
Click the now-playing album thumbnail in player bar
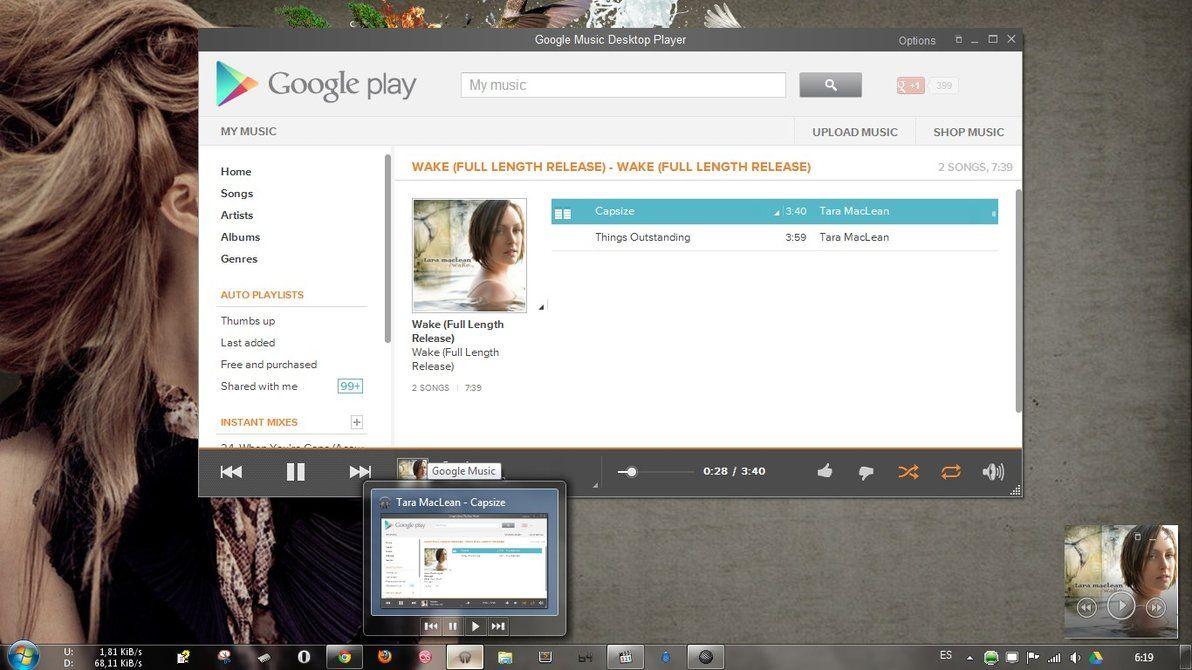(x=412, y=469)
